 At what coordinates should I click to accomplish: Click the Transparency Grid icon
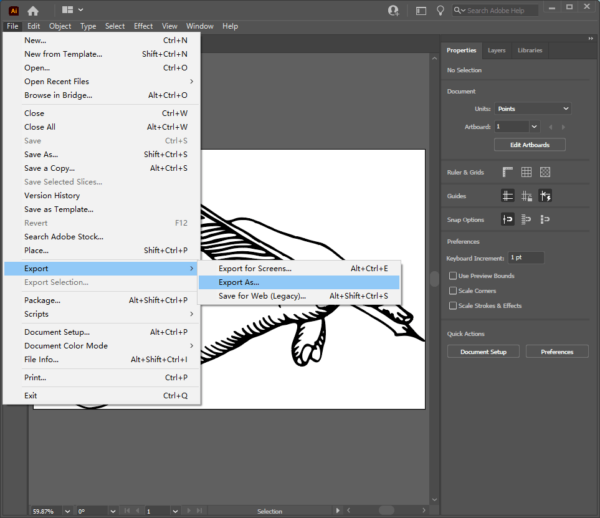545,172
